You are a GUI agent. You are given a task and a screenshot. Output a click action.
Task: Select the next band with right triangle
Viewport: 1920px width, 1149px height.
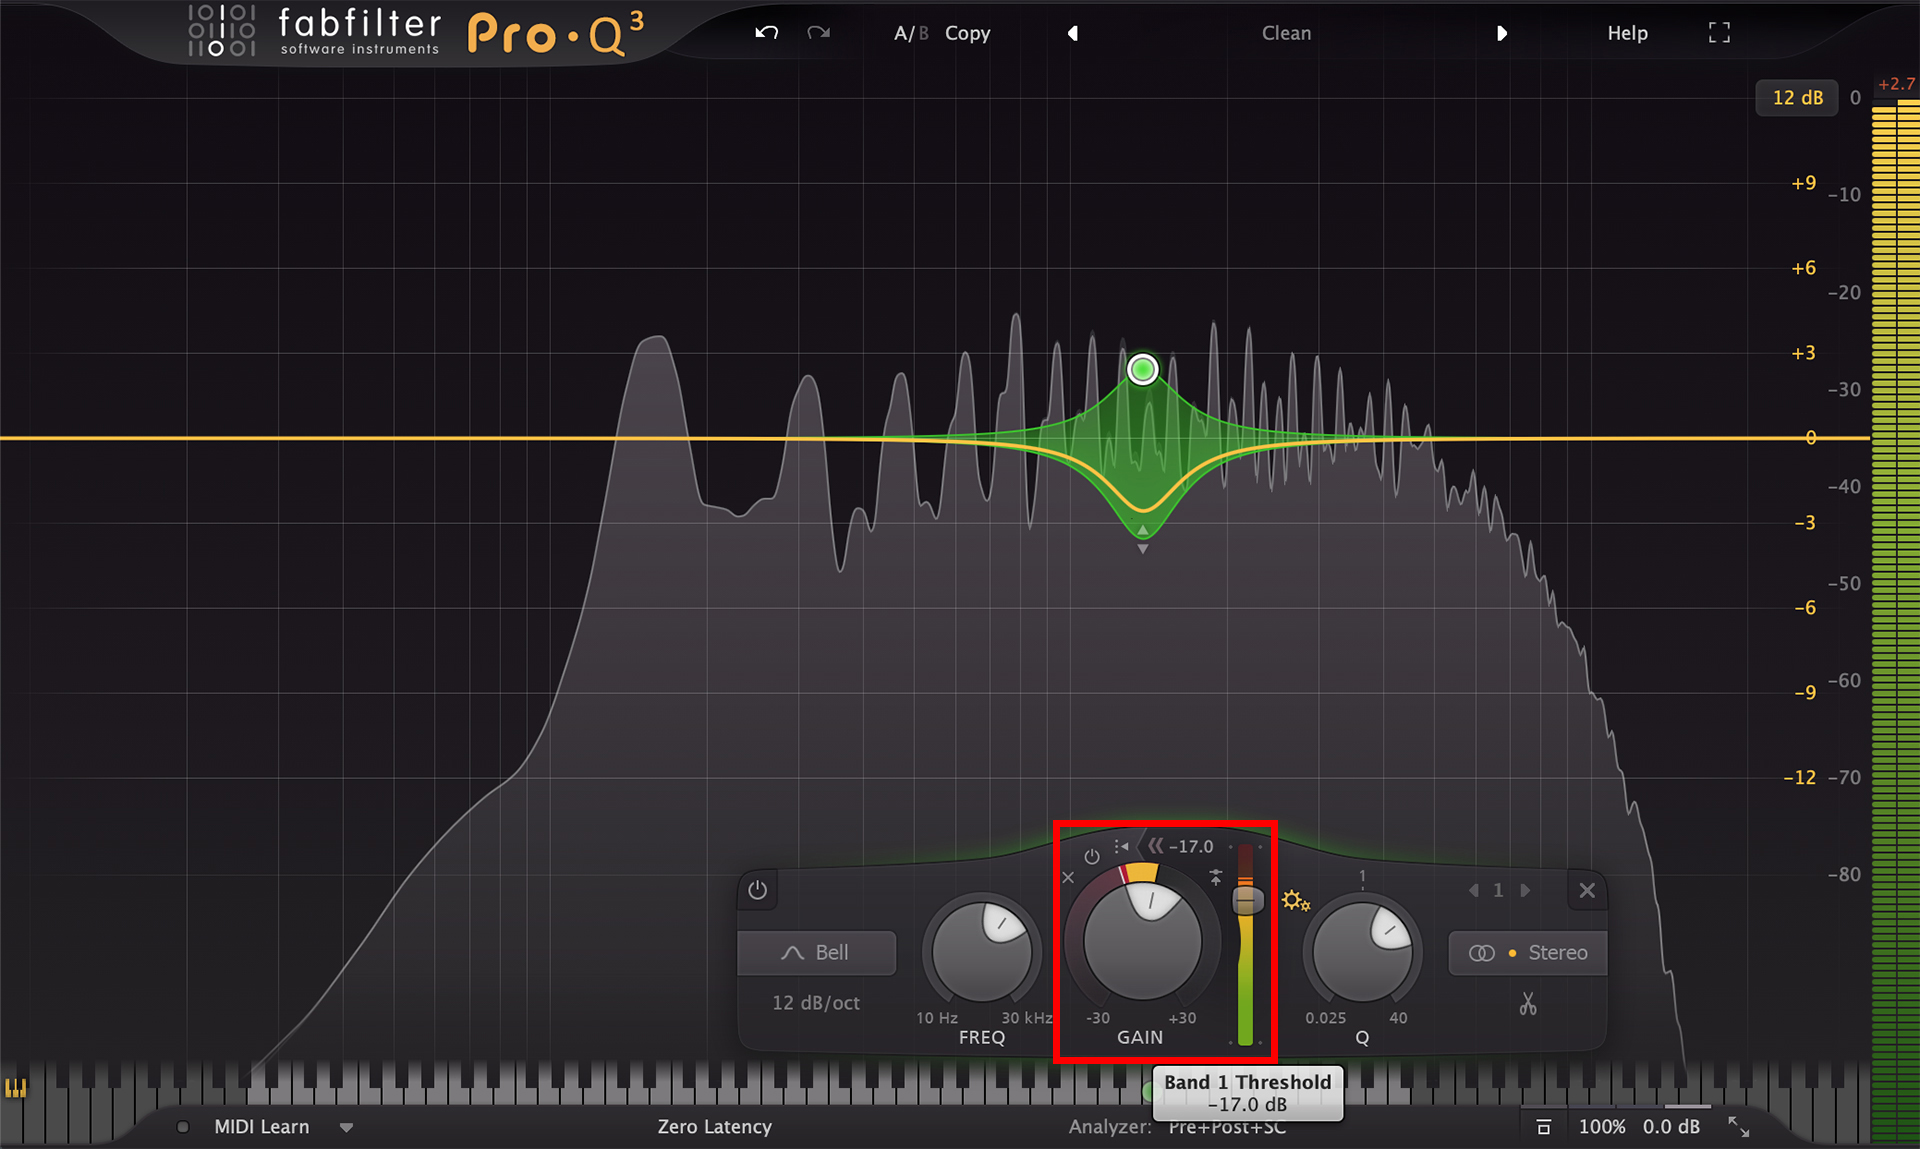[1525, 890]
